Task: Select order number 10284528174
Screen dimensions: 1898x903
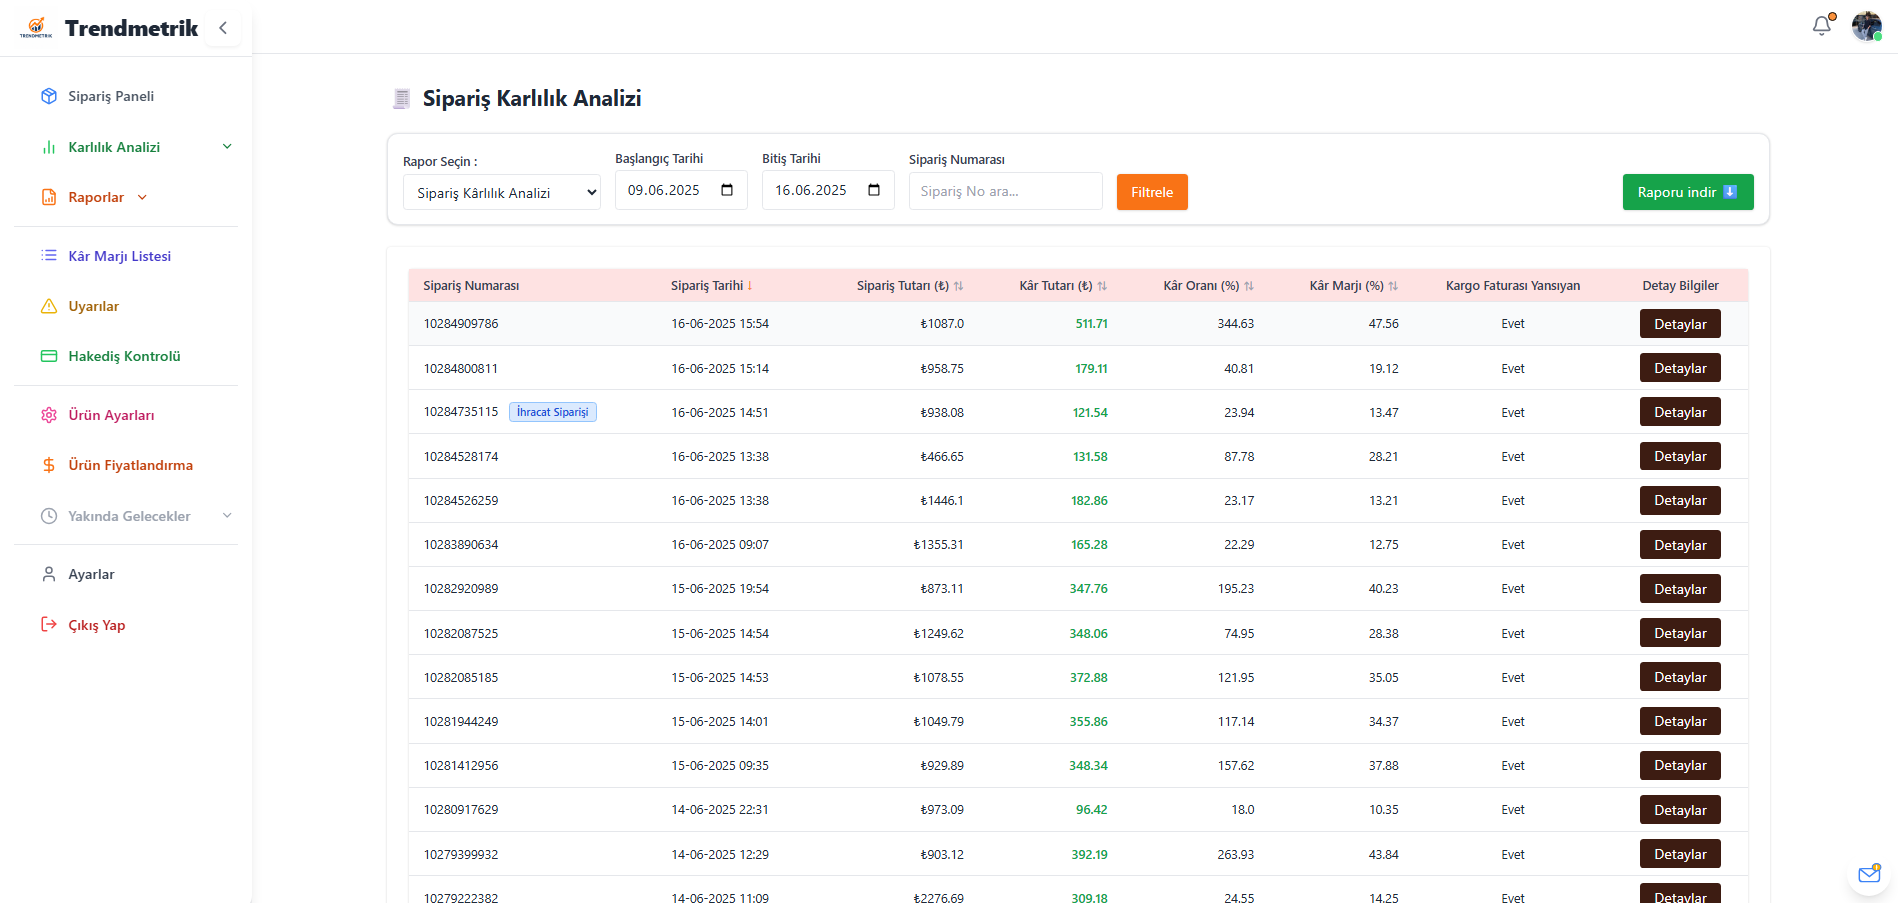Action: coord(461,457)
